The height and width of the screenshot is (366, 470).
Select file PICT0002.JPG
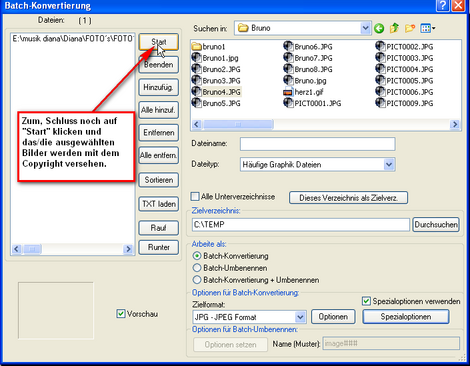pyautogui.click(x=404, y=47)
